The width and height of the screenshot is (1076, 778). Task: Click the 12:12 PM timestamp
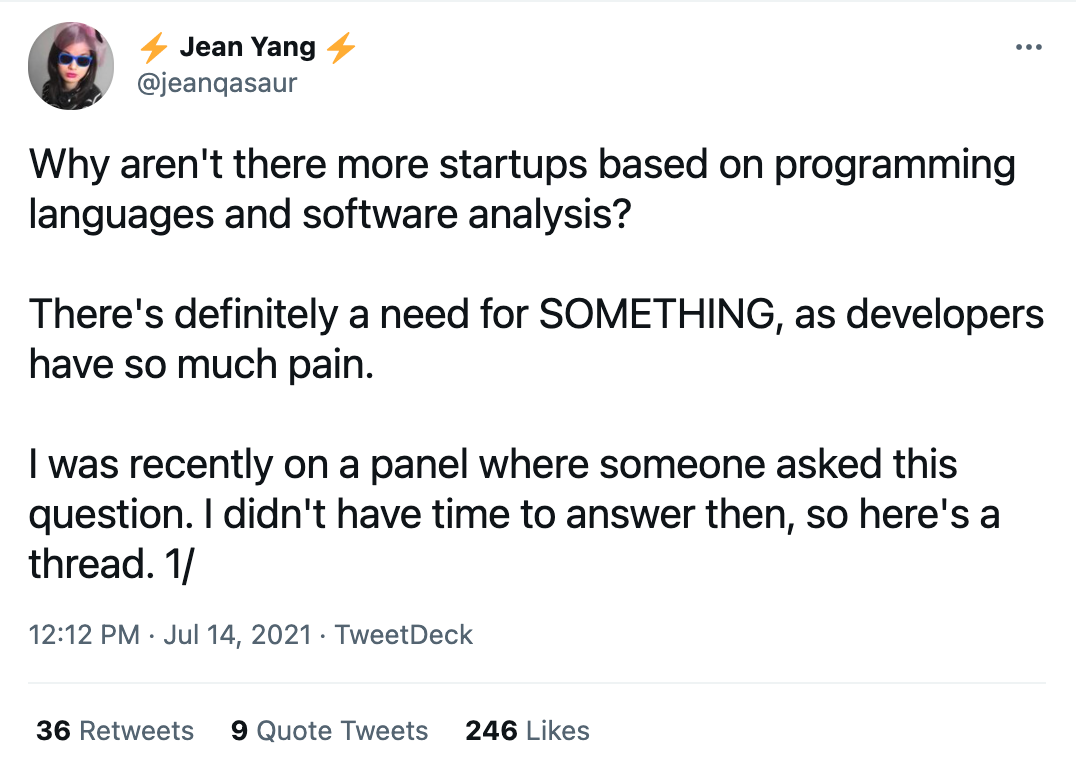85,634
